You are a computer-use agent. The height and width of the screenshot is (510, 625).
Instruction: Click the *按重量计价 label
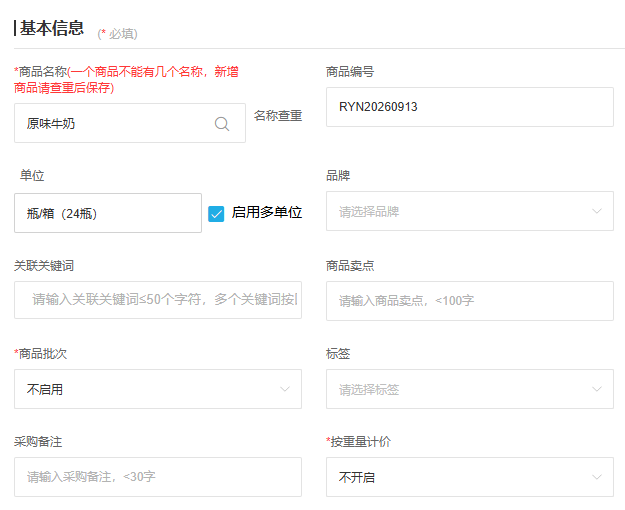coord(358,442)
